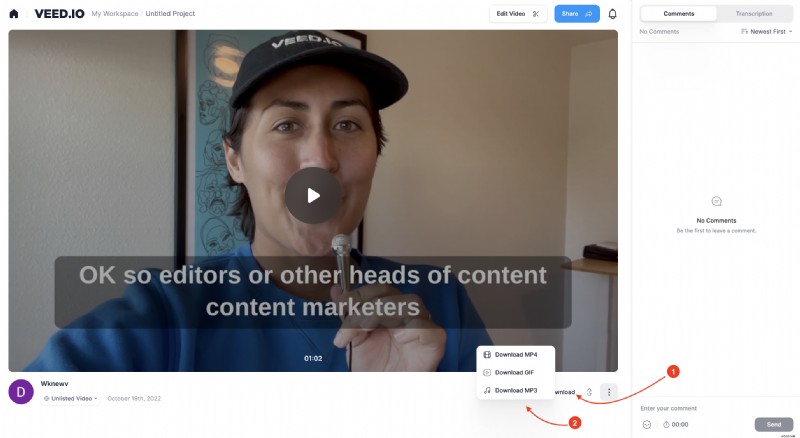Click the VEED.IO logo
This screenshot has width=800, height=438.
[x=59, y=14]
